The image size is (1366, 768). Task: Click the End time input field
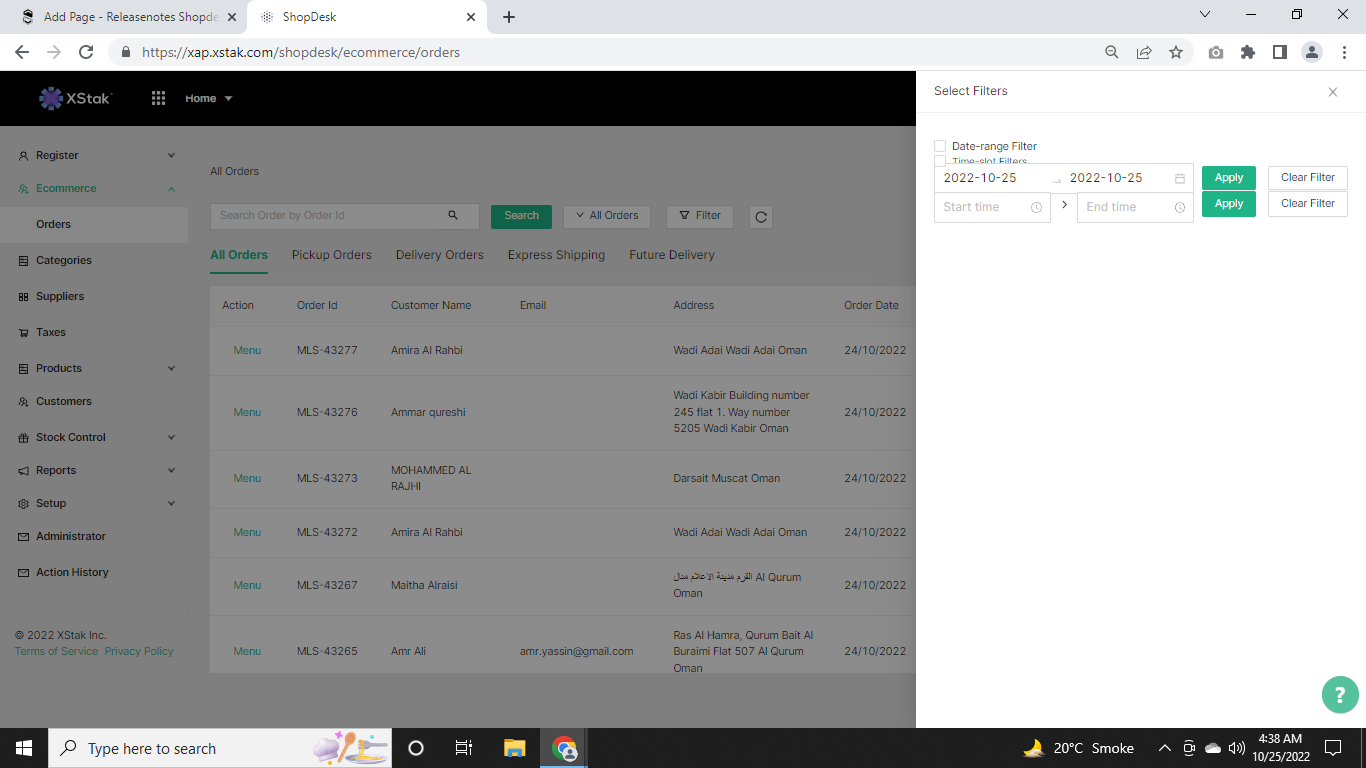(1125, 207)
